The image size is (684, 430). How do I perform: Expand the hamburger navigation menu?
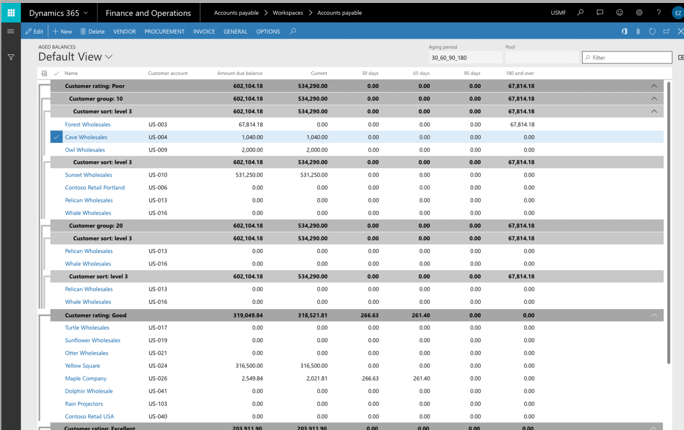pyautogui.click(x=11, y=31)
